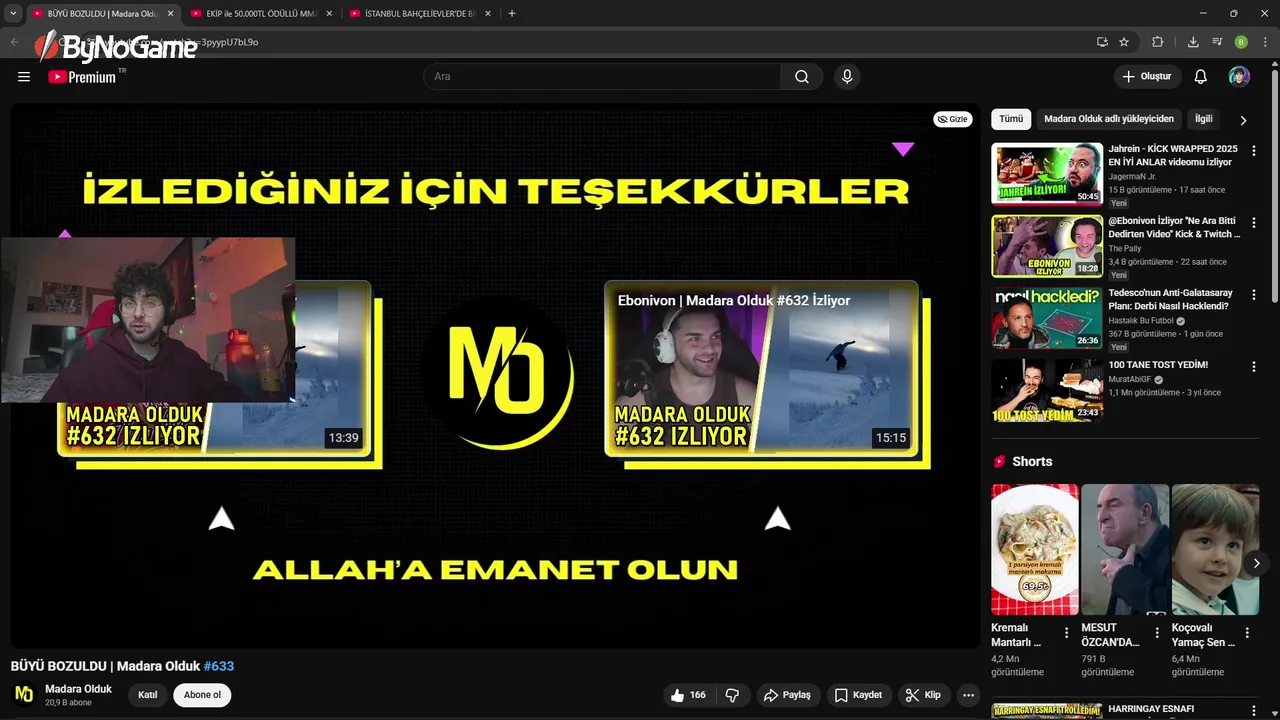
Task: Select the Tümü filter chip
Action: 1011,119
